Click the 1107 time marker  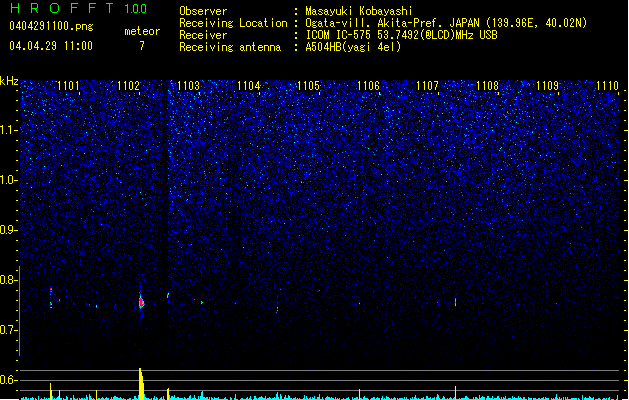tap(427, 86)
